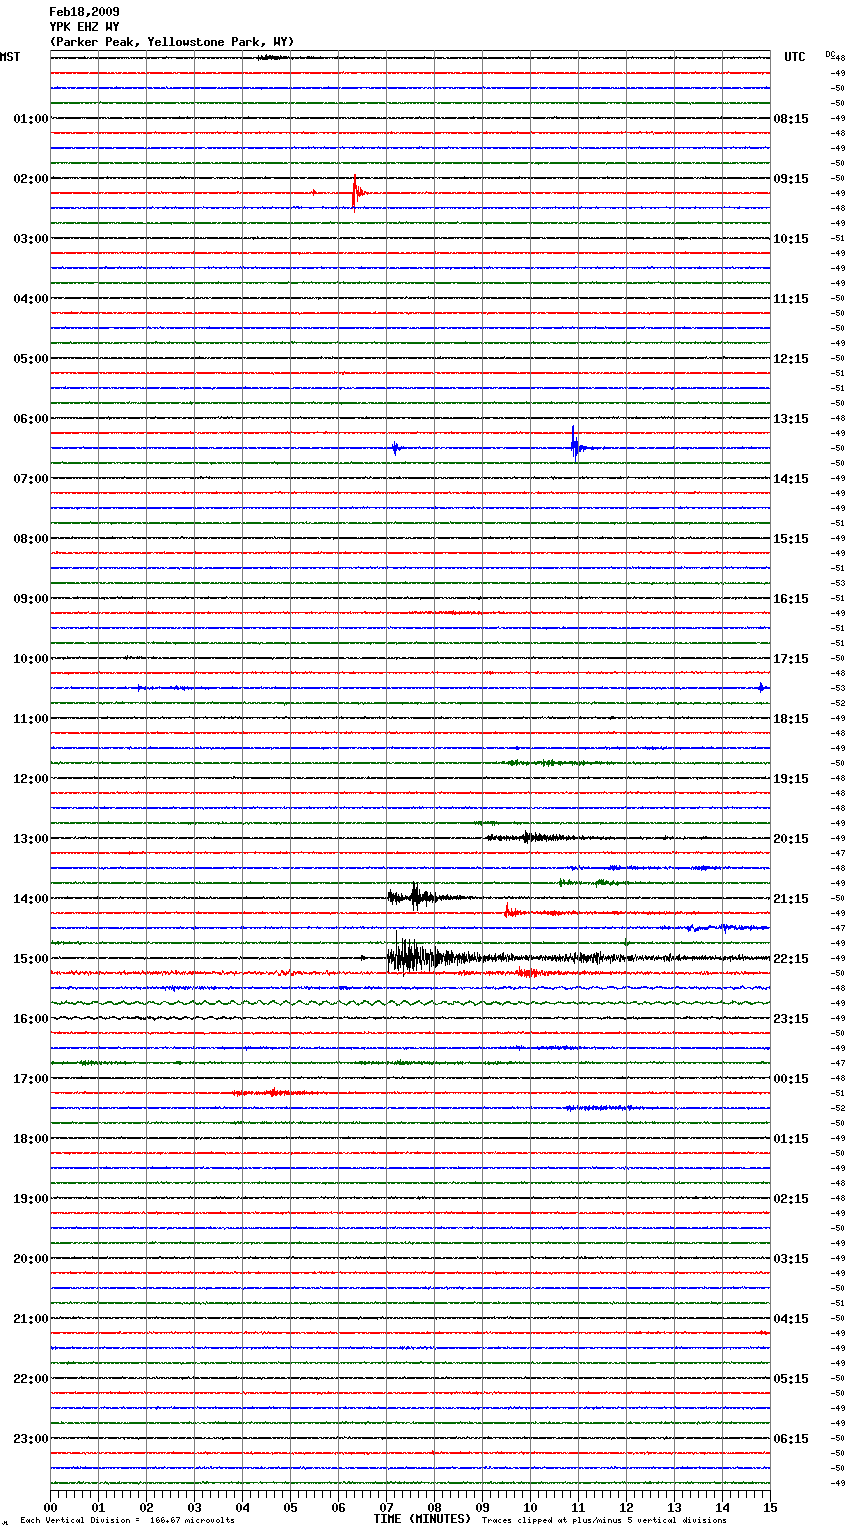Select the 14:00 MST row label
The width and height of the screenshot is (850, 1534).
pyautogui.click(x=31, y=899)
